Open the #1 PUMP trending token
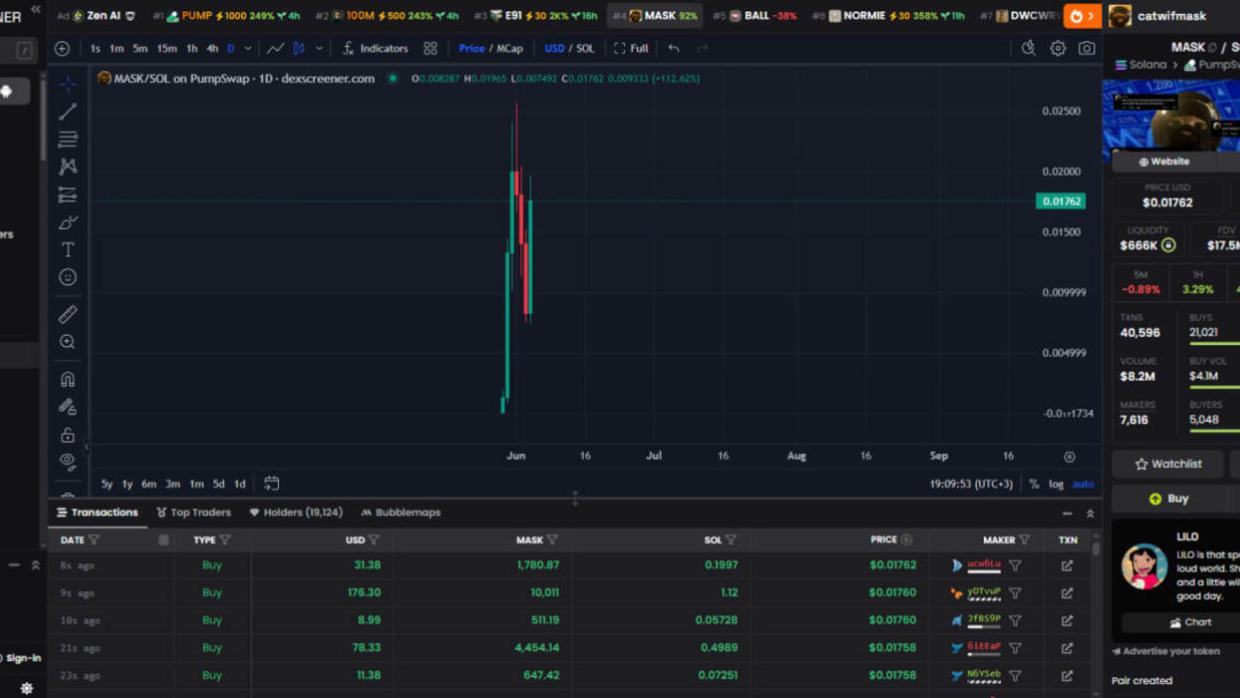Viewport: 1240px width, 698px height. click(x=227, y=16)
